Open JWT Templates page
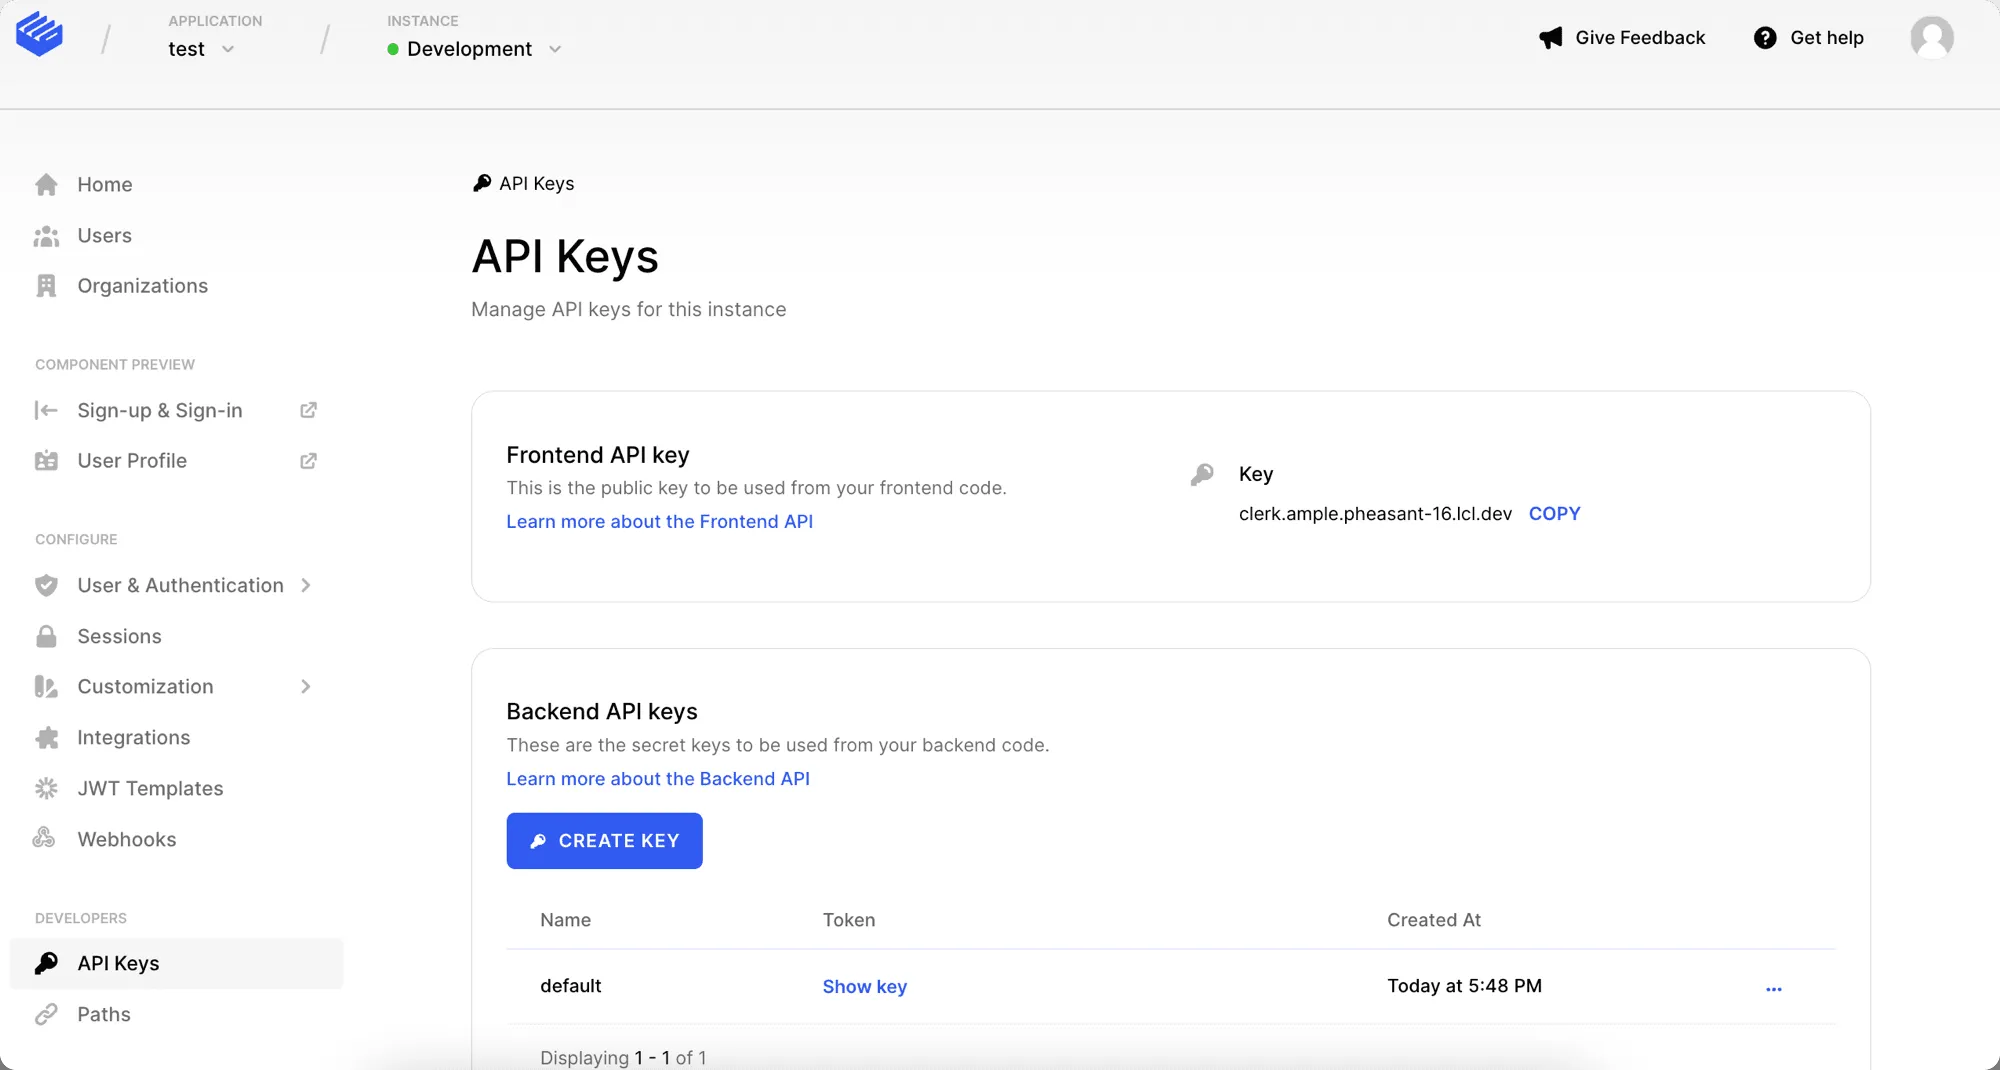2000x1070 pixels. (x=150, y=789)
